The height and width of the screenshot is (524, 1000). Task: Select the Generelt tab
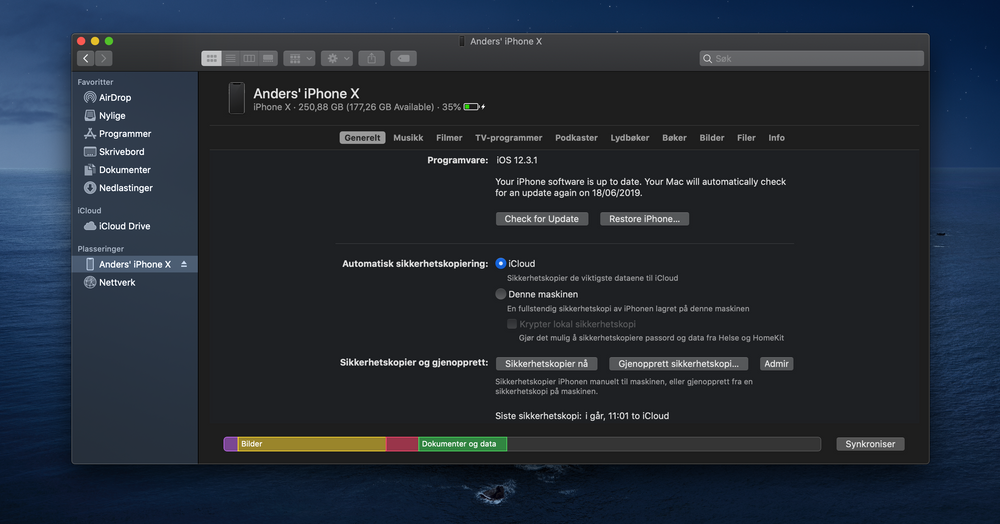click(362, 138)
